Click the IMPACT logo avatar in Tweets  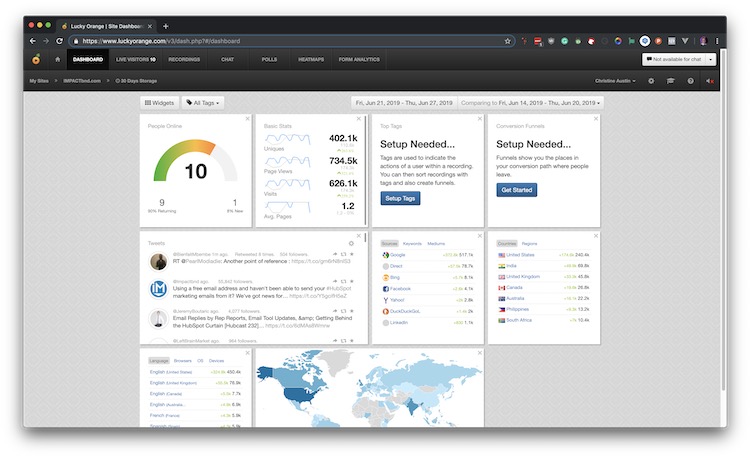(x=159, y=289)
